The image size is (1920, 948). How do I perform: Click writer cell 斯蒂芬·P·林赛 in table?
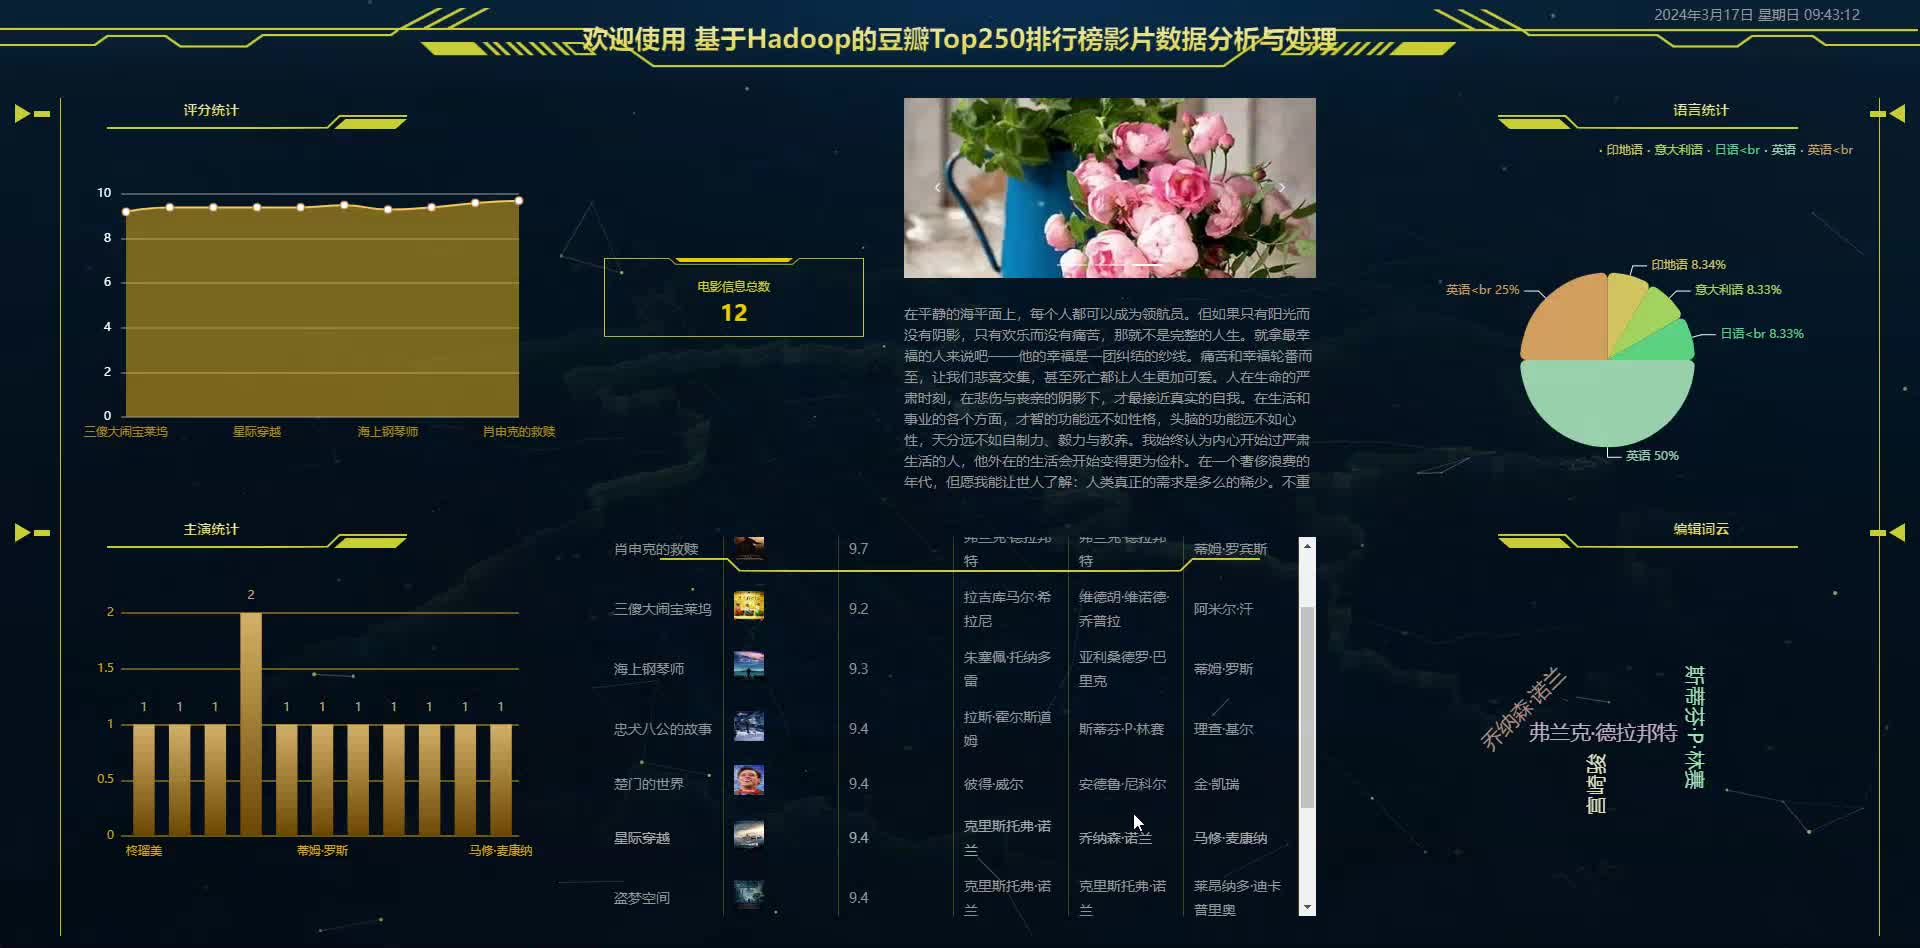point(1121,729)
